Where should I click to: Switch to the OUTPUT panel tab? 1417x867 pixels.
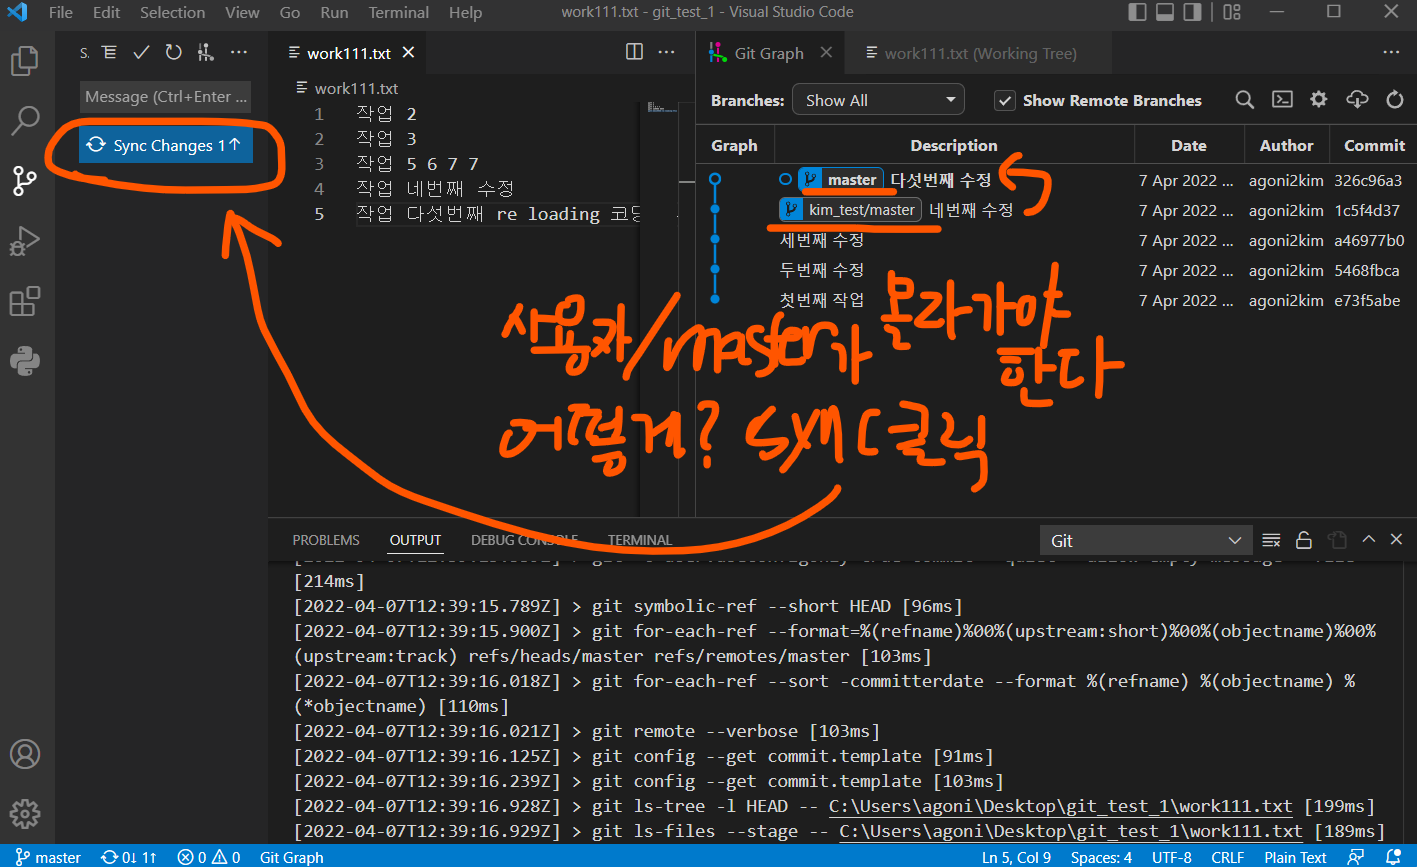tap(415, 540)
